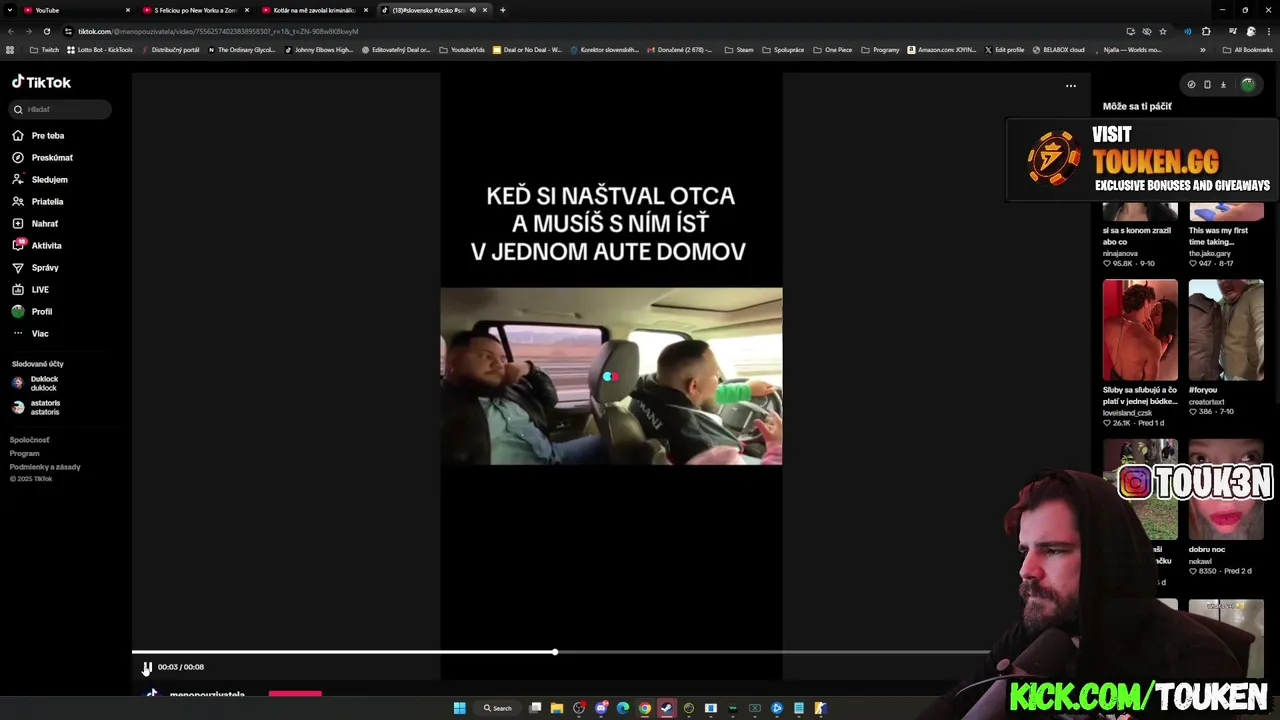Open the browser extensions puzzle icon
1280x720 pixels.
(1206, 31)
